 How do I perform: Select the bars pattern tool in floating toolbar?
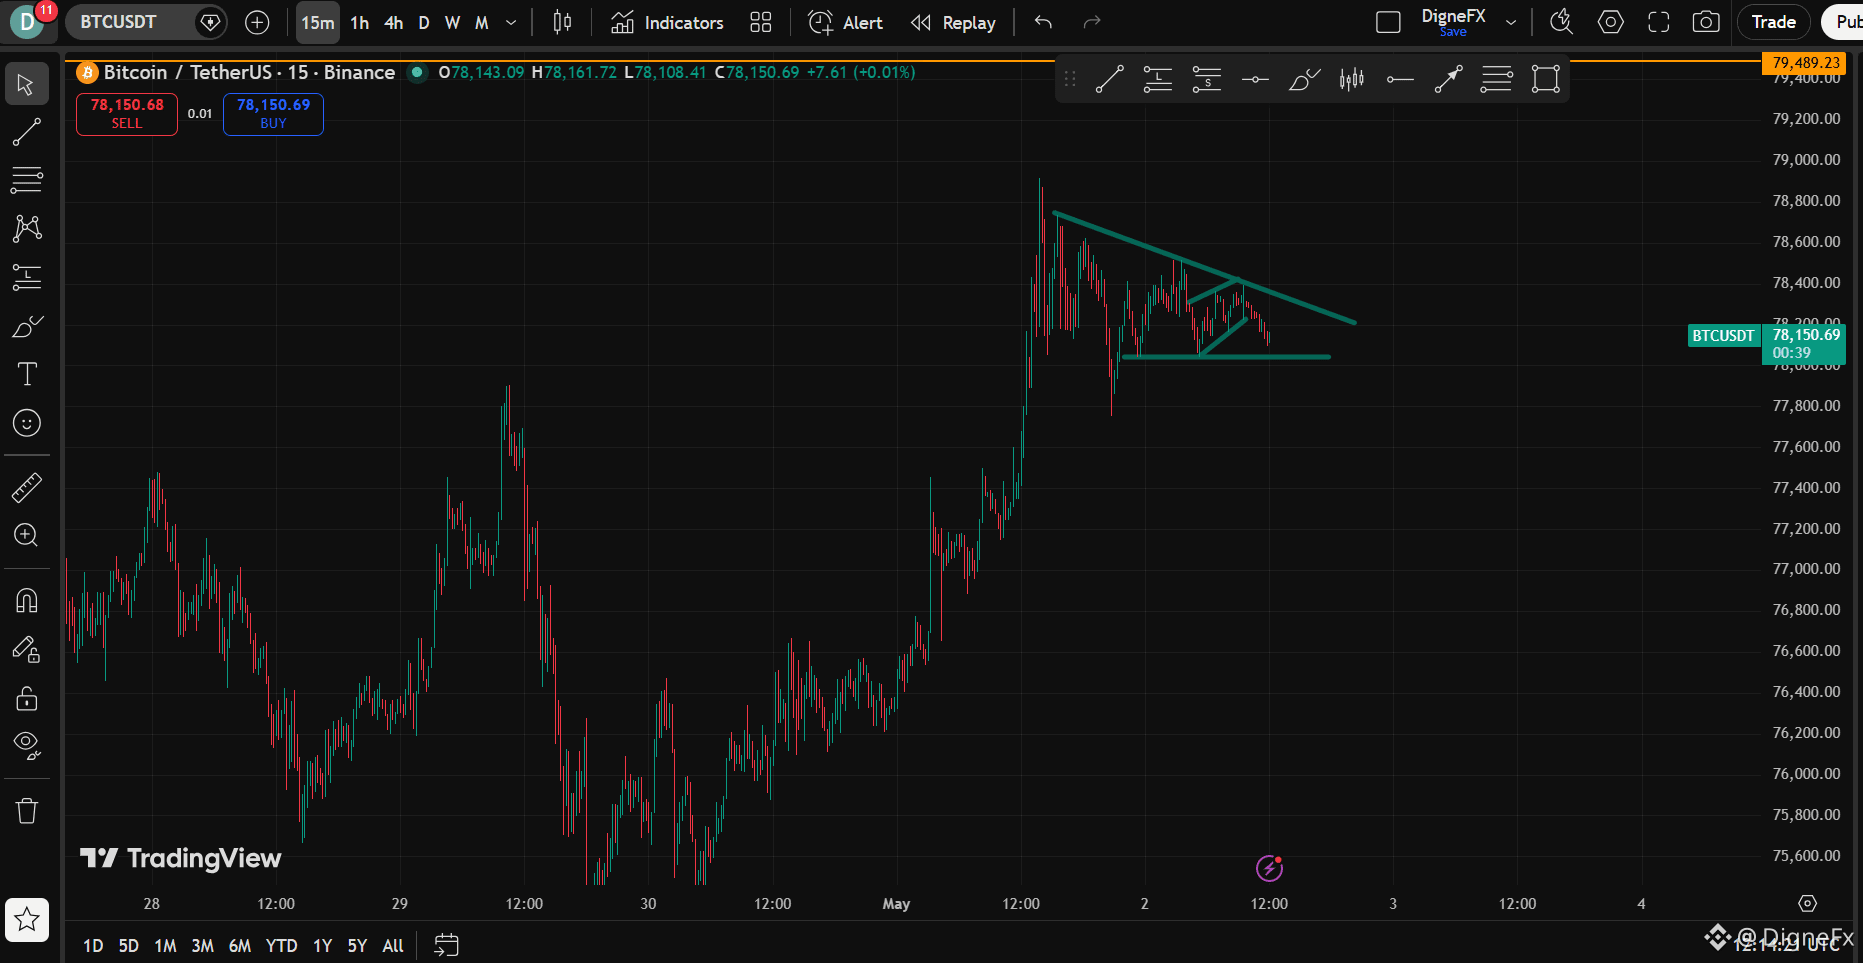tap(1352, 79)
